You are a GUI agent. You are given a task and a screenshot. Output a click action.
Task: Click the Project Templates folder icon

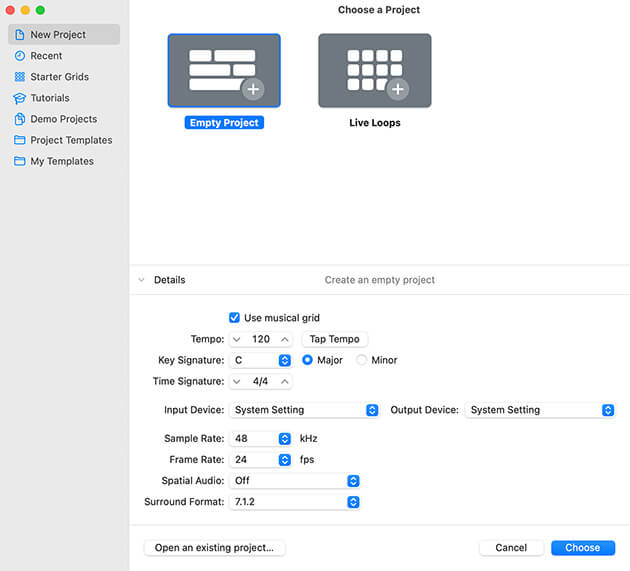pos(20,140)
